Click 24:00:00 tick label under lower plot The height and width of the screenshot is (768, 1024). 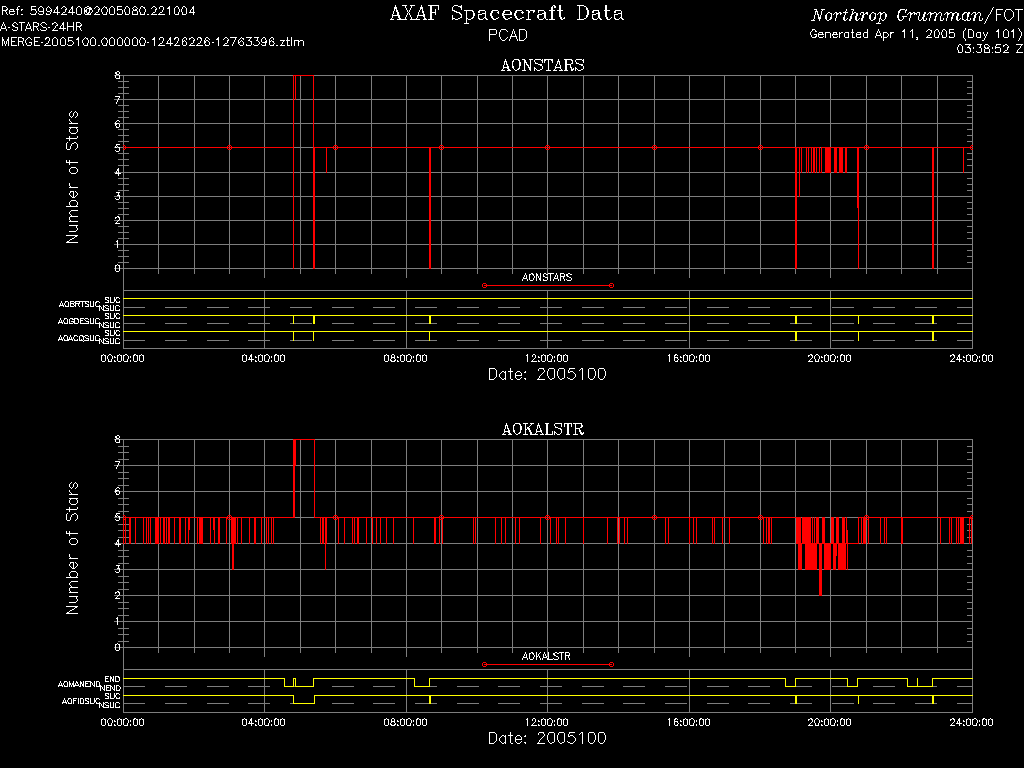tap(971, 722)
